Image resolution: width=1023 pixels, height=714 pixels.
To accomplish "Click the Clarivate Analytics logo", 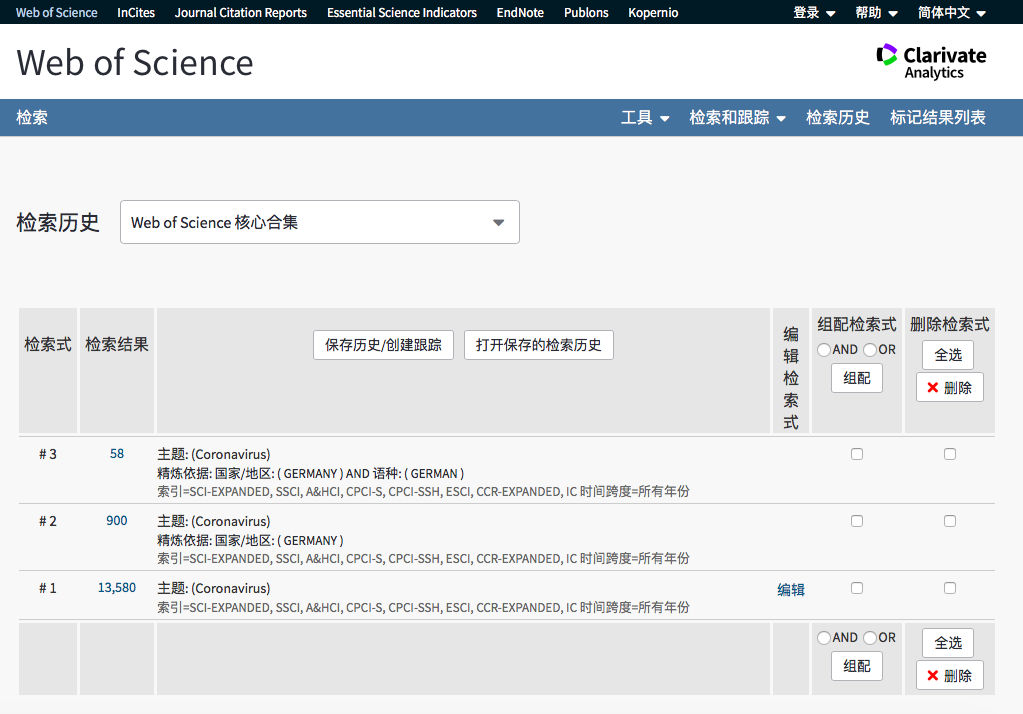I will coord(931,62).
